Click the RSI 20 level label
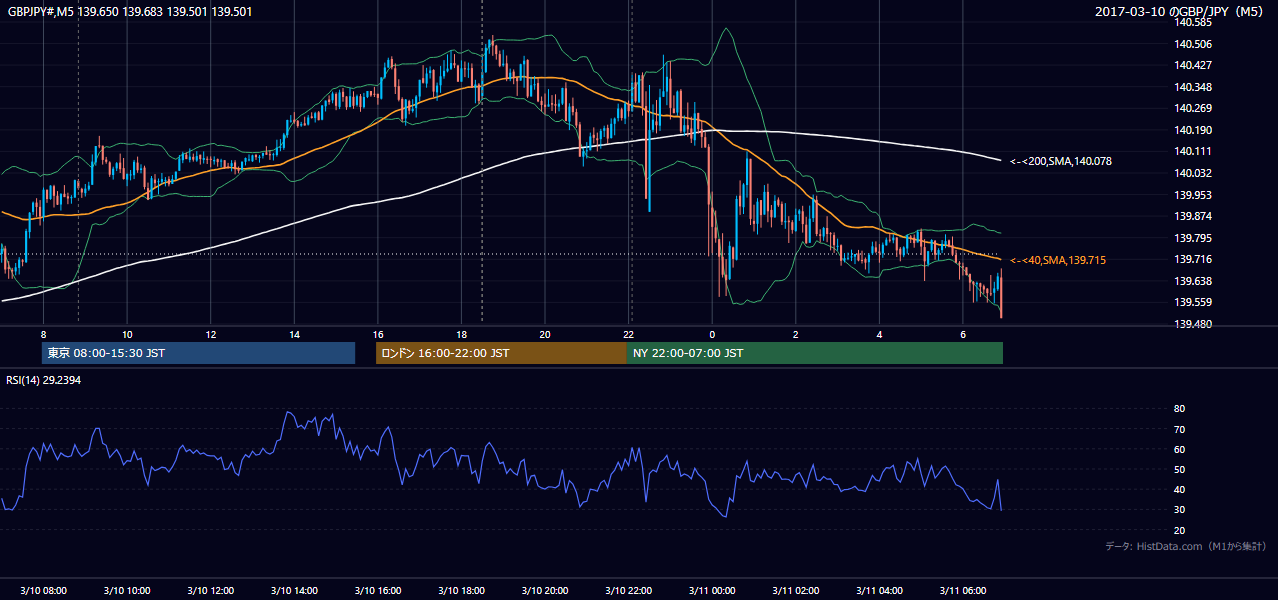The height and width of the screenshot is (600, 1278). pos(1179,530)
